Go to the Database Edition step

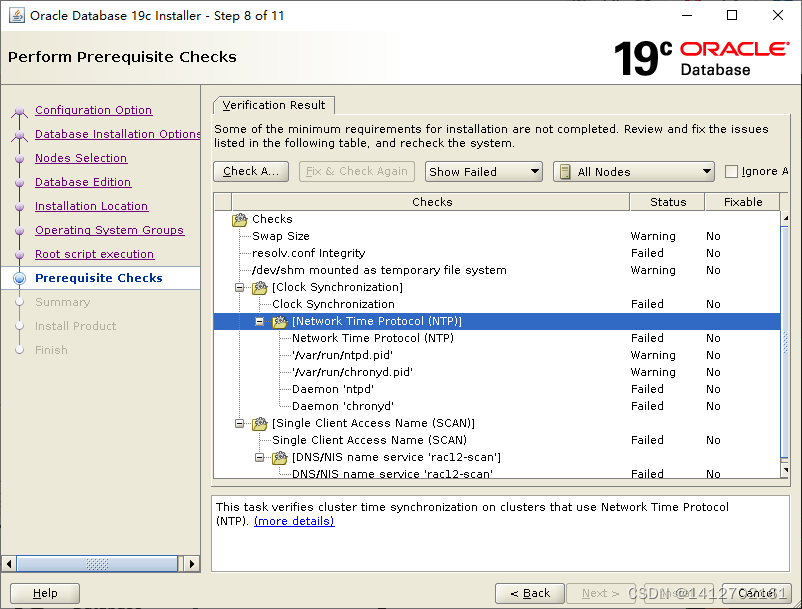point(83,183)
